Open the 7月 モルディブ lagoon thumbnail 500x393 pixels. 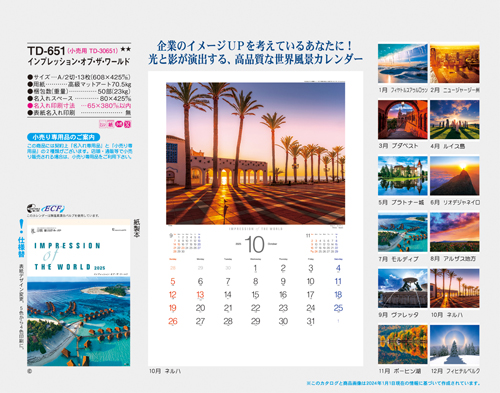point(403,232)
